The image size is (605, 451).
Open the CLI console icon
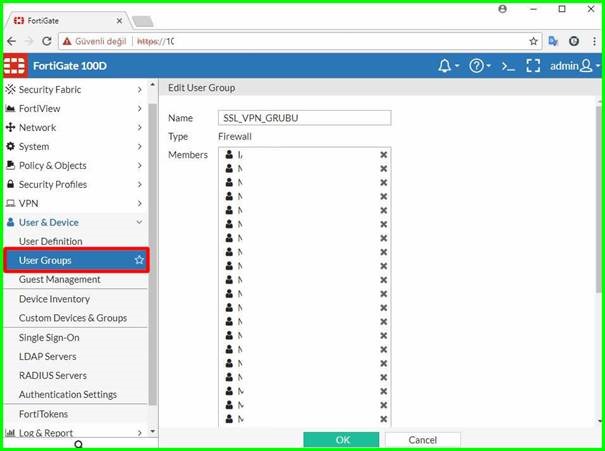point(508,66)
